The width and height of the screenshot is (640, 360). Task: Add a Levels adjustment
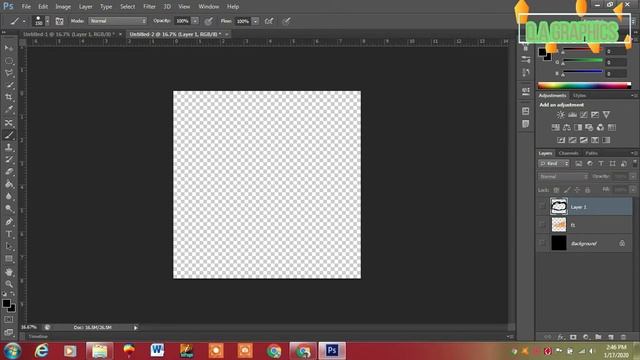point(572,115)
